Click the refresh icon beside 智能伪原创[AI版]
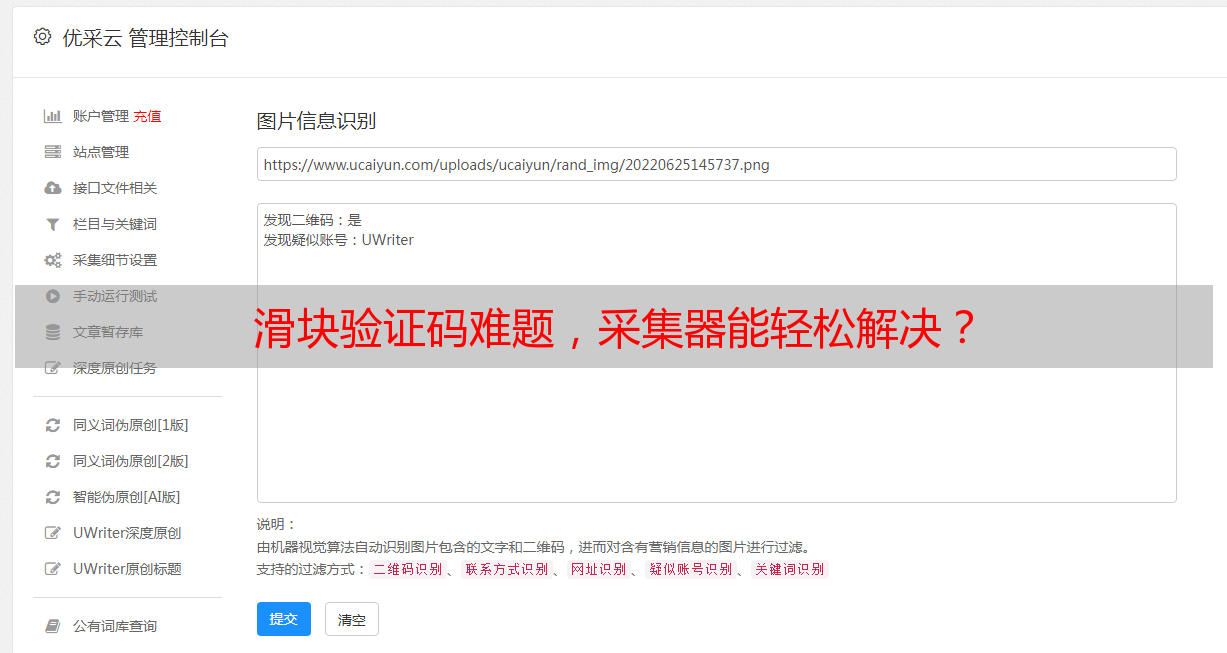 53,497
